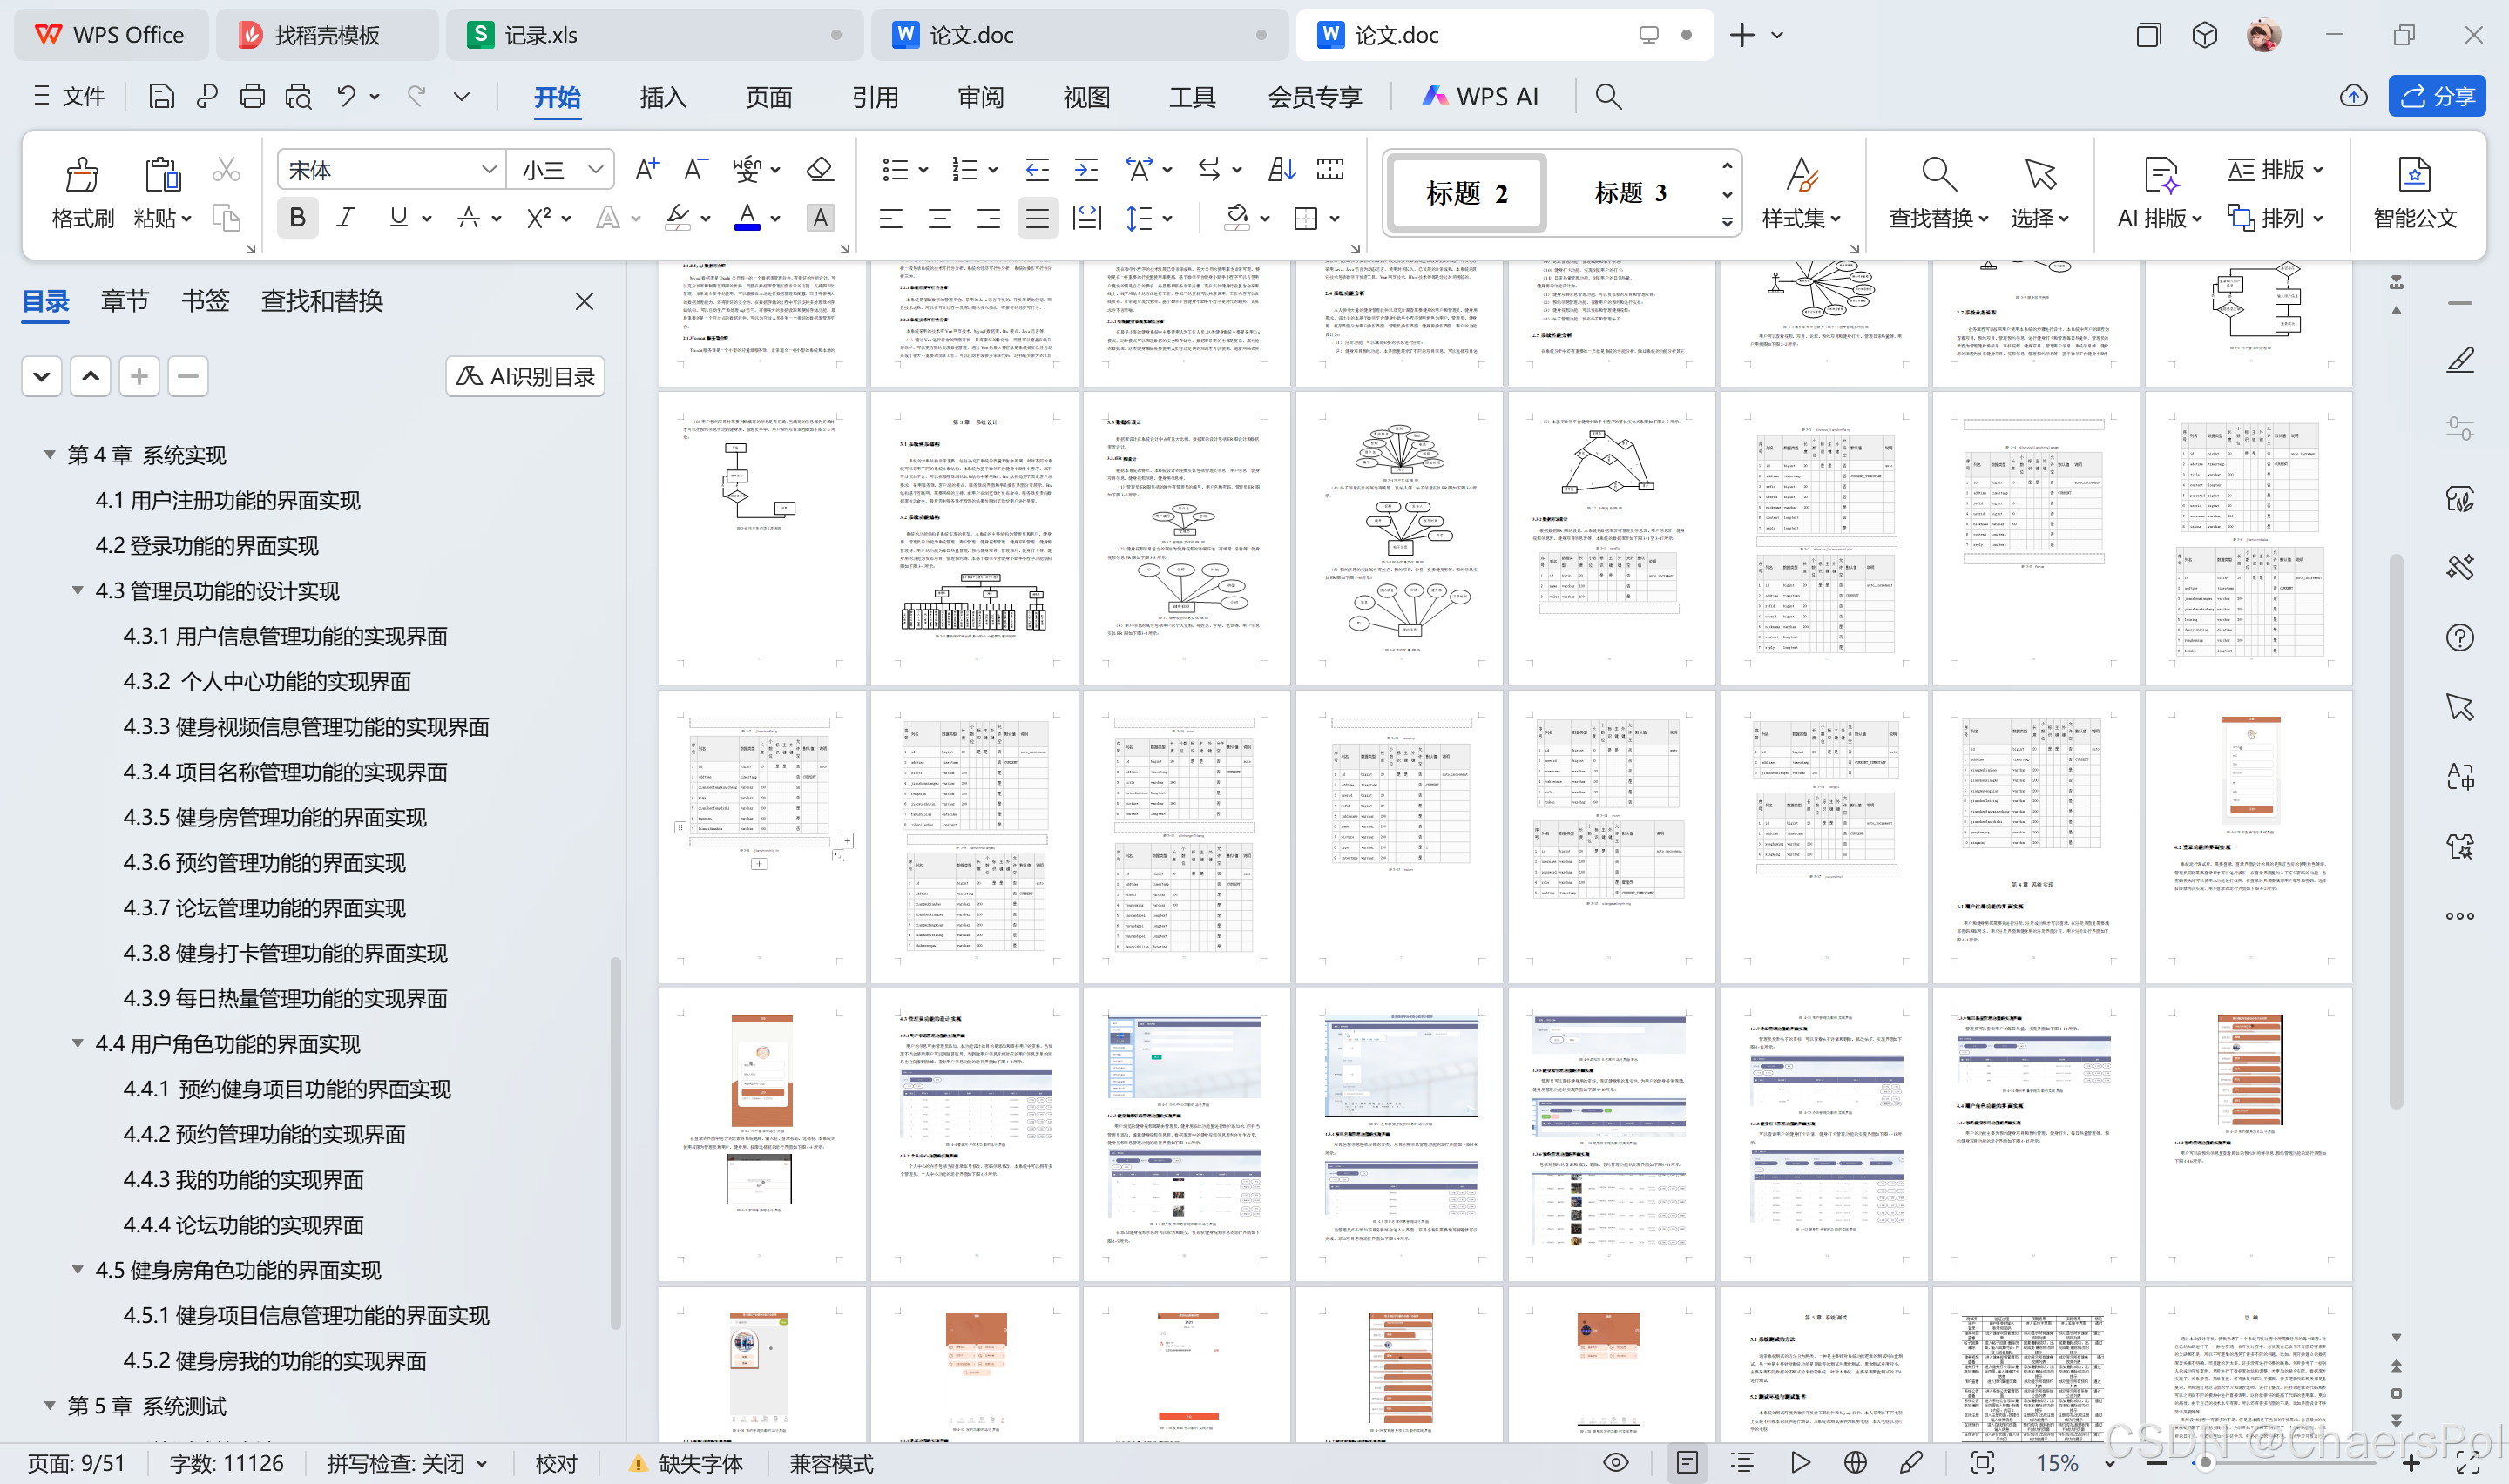Expand the 第5章 系统测试 outline node
The height and width of the screenshot is (1484, 2509).
click(49, 1406)
